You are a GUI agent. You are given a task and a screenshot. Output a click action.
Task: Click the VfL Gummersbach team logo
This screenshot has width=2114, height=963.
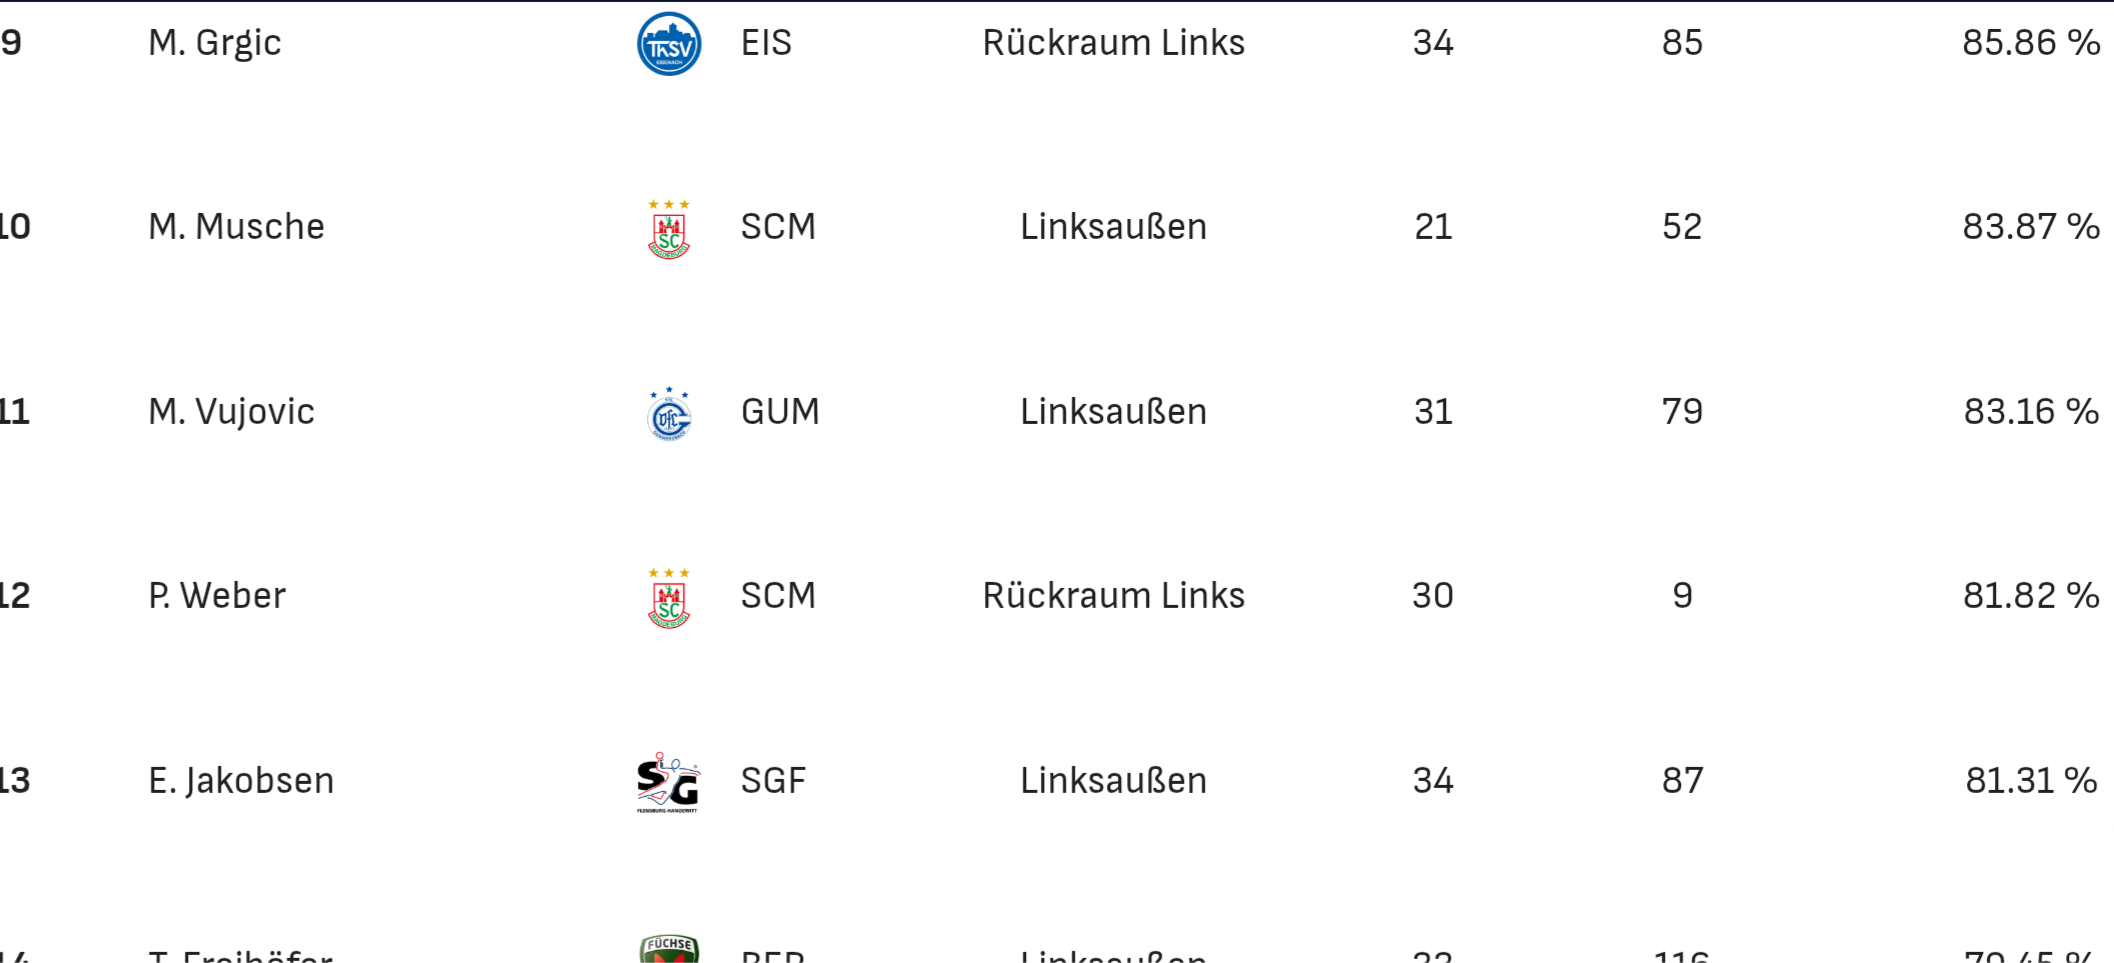tap(669, 414)
